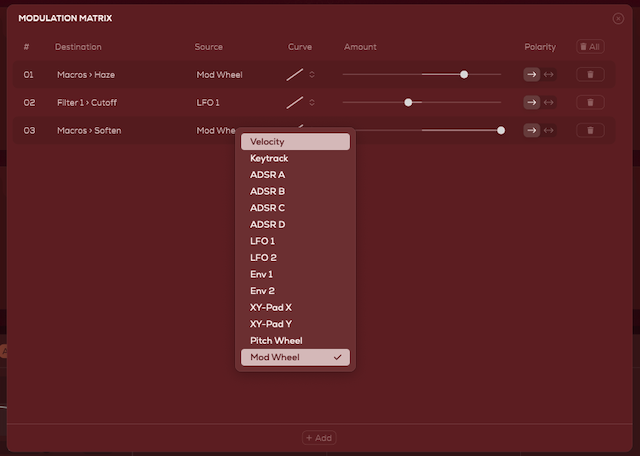Open the Mod Wheel source dropdown in row 01
The height and width of the screenshot is (456, 640).
point(220,74)
